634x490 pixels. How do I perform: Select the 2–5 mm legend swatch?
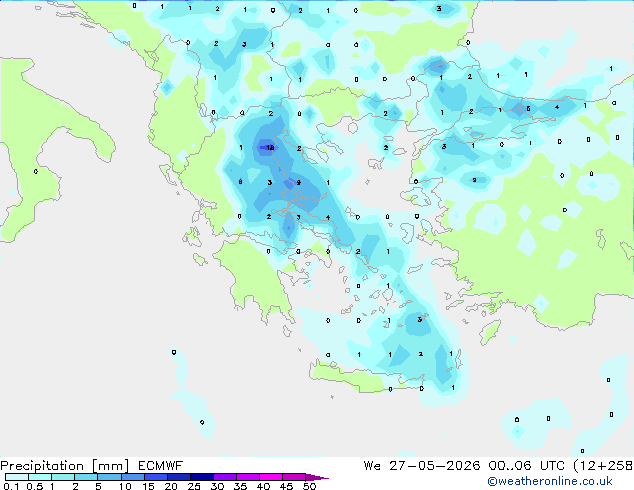[x=86, y=477]
